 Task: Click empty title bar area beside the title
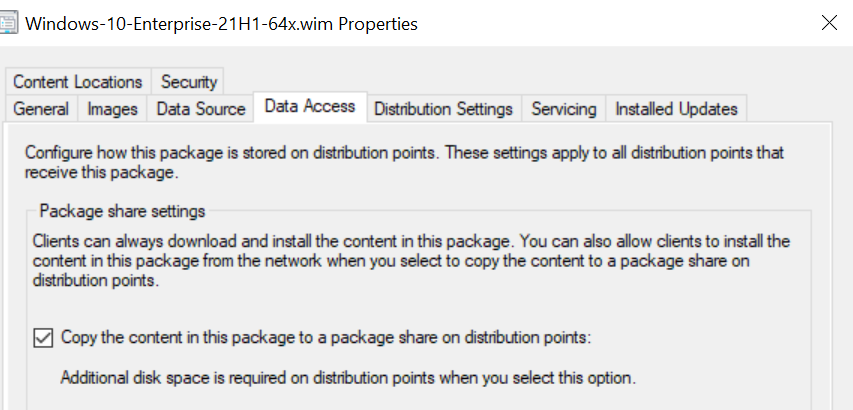[615, 23]
